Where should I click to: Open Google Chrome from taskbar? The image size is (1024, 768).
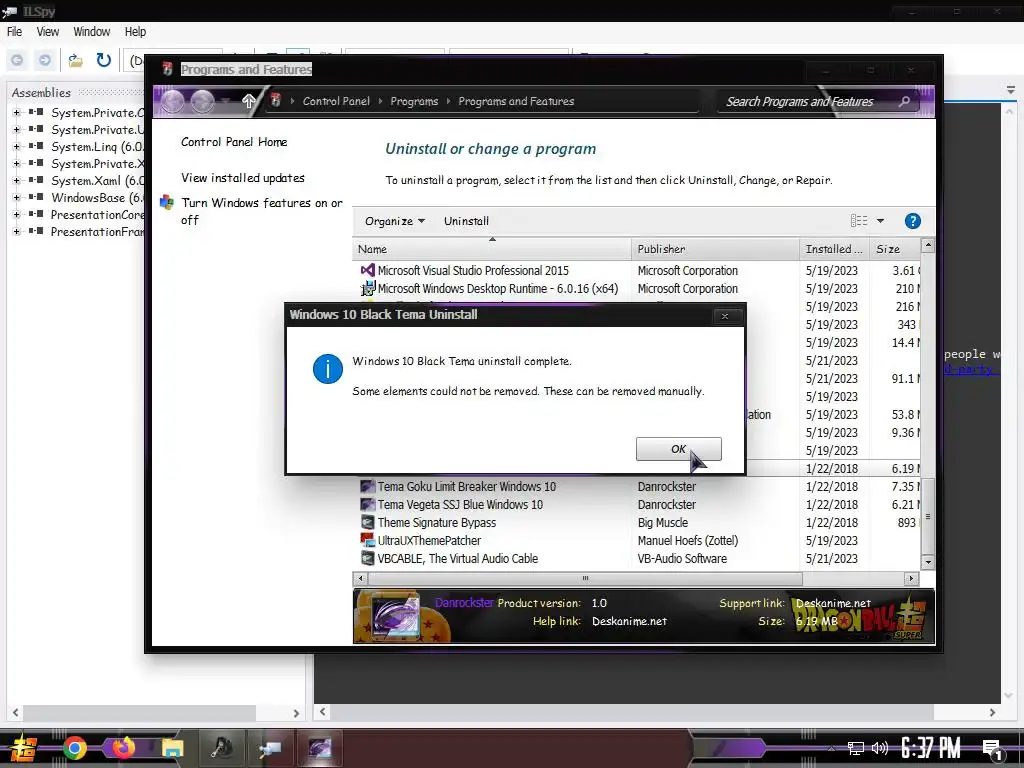click(74, 748)
